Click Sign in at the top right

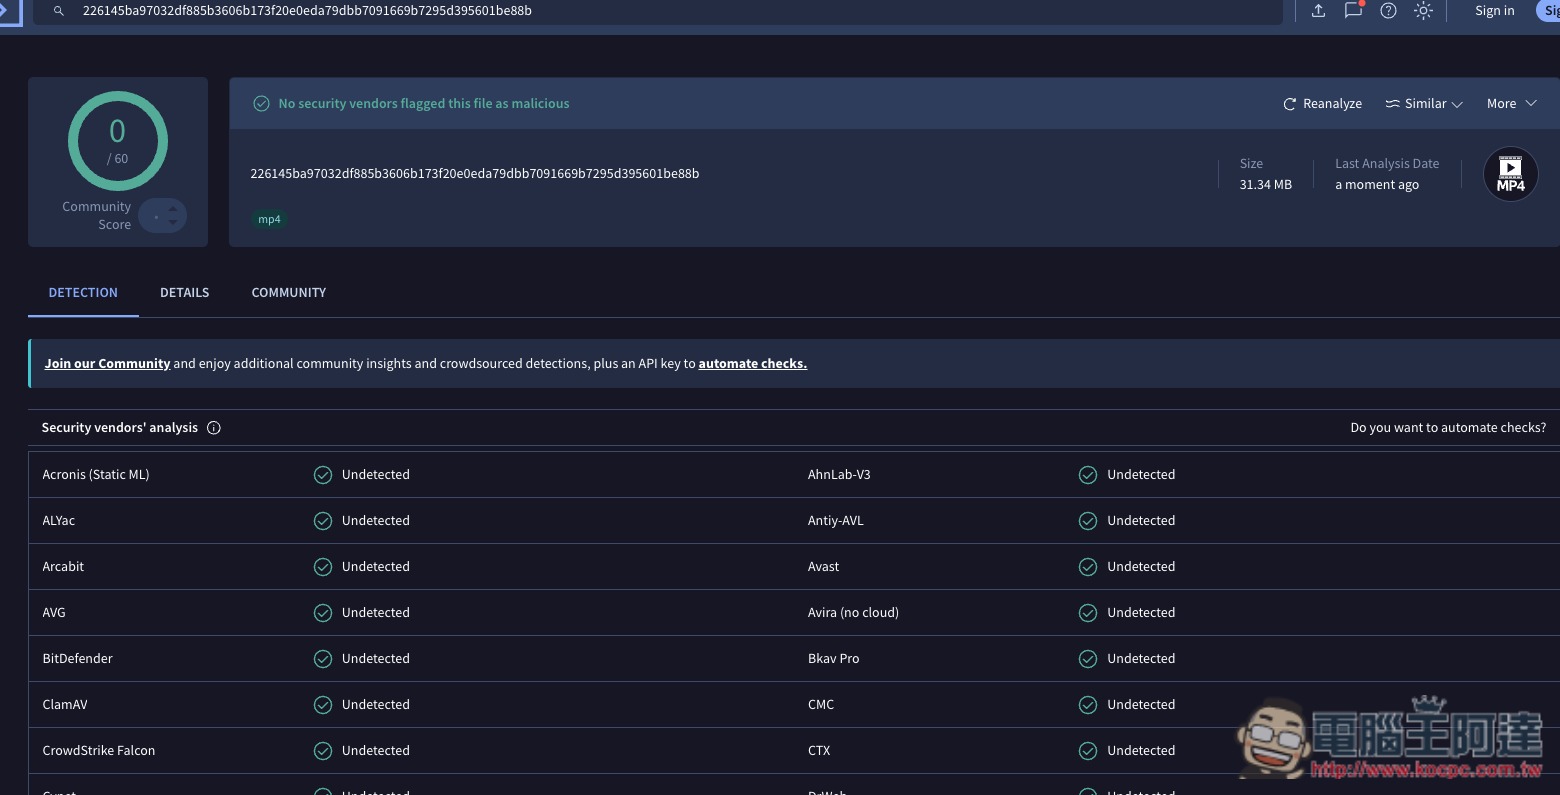coord(1494,11)
